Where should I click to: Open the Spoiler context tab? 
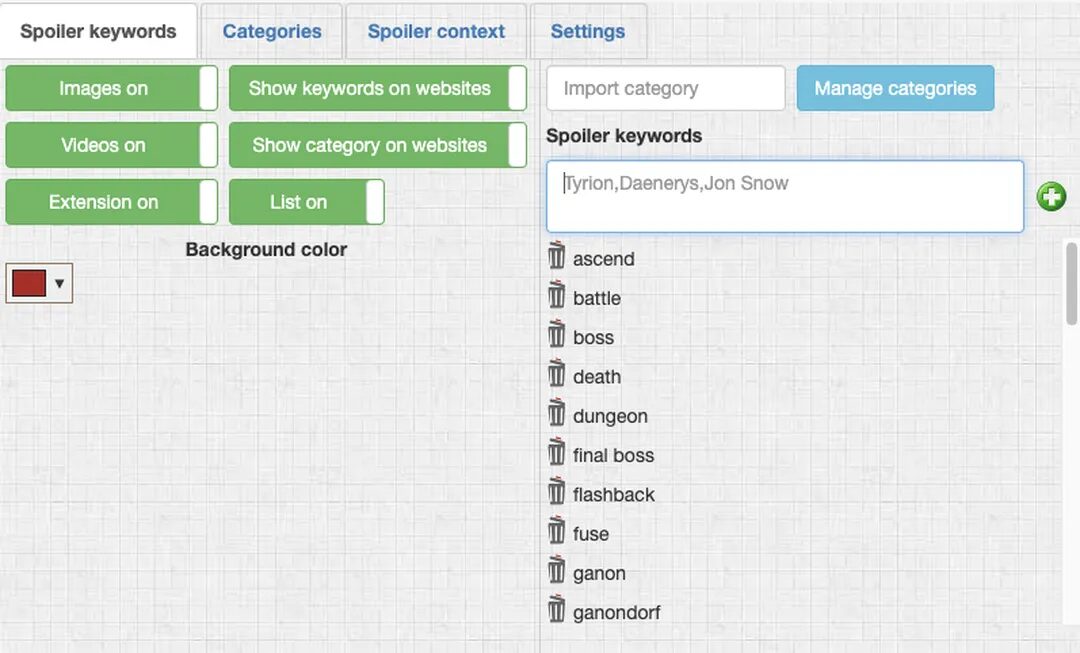(x=436, y=31)
